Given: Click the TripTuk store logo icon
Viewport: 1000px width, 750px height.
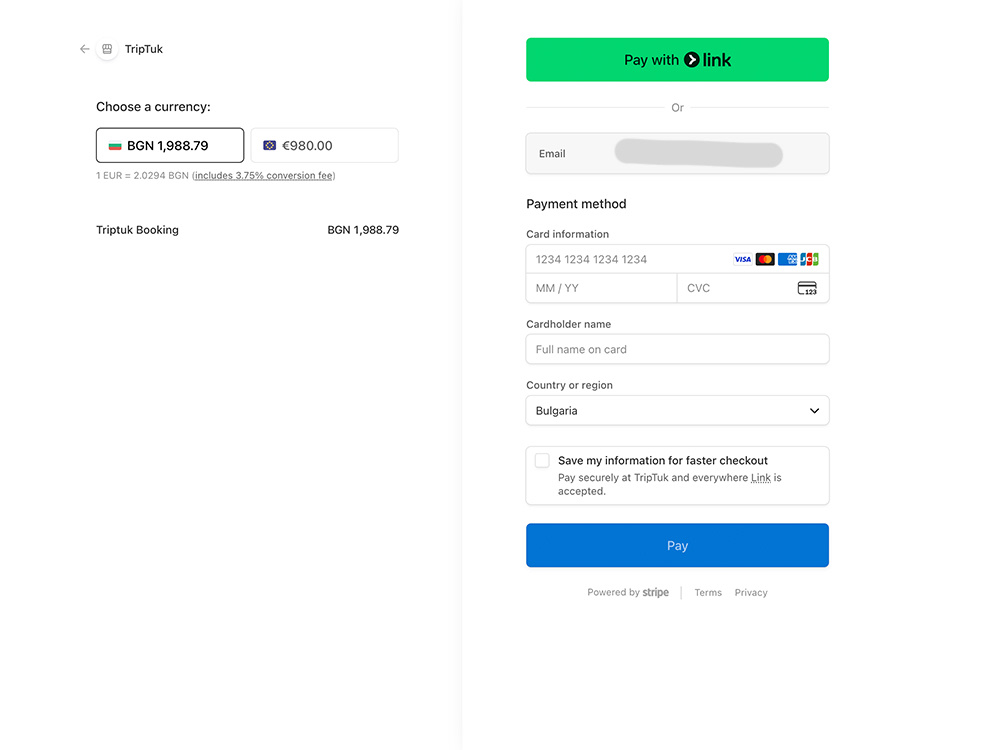Looking at the screenshot, I should pyautogui.click(x=107, y=49).
